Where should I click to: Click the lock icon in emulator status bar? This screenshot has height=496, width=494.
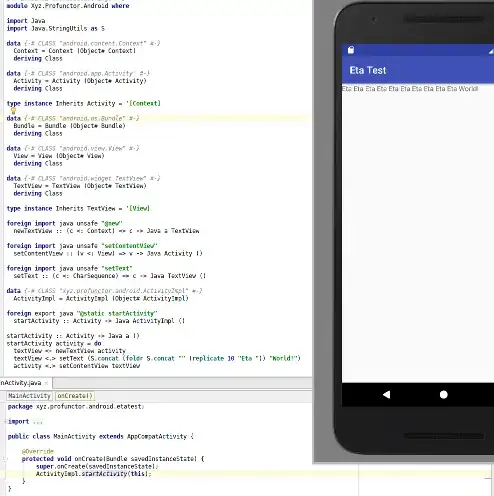point(351,50)
